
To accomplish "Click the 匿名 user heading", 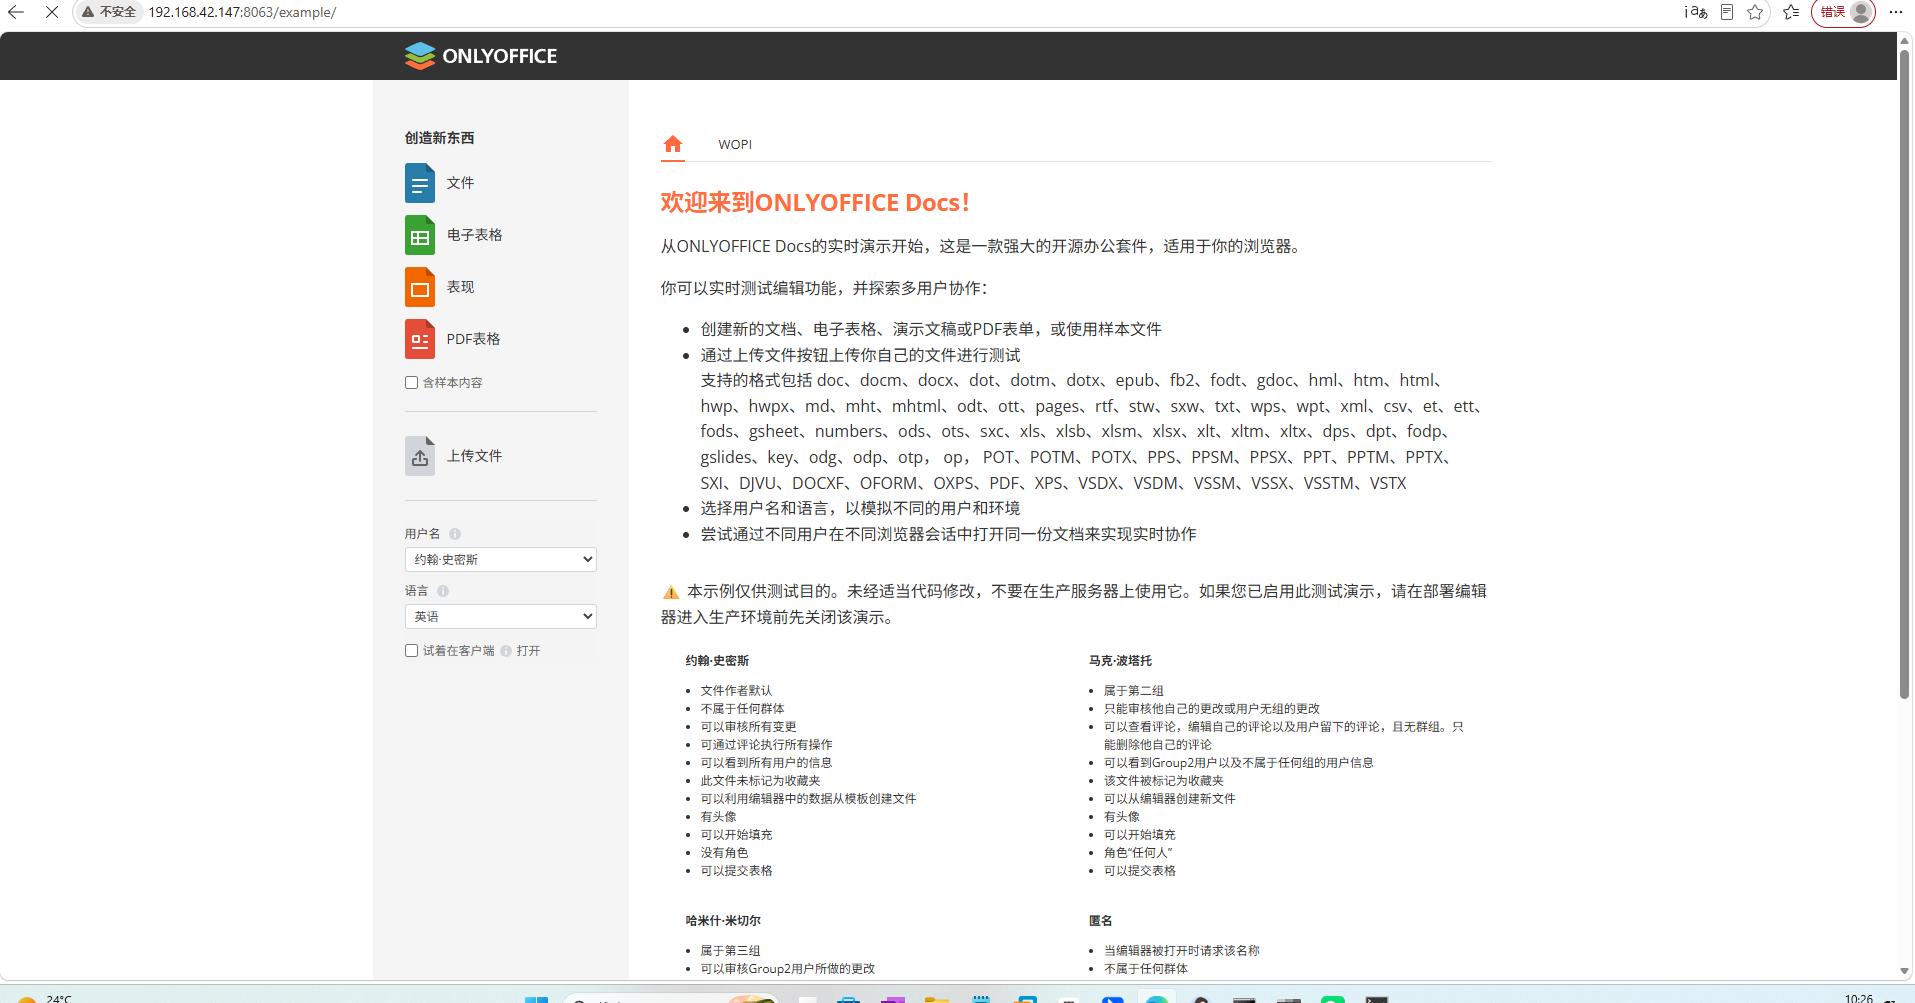I will click(1100, 921).
